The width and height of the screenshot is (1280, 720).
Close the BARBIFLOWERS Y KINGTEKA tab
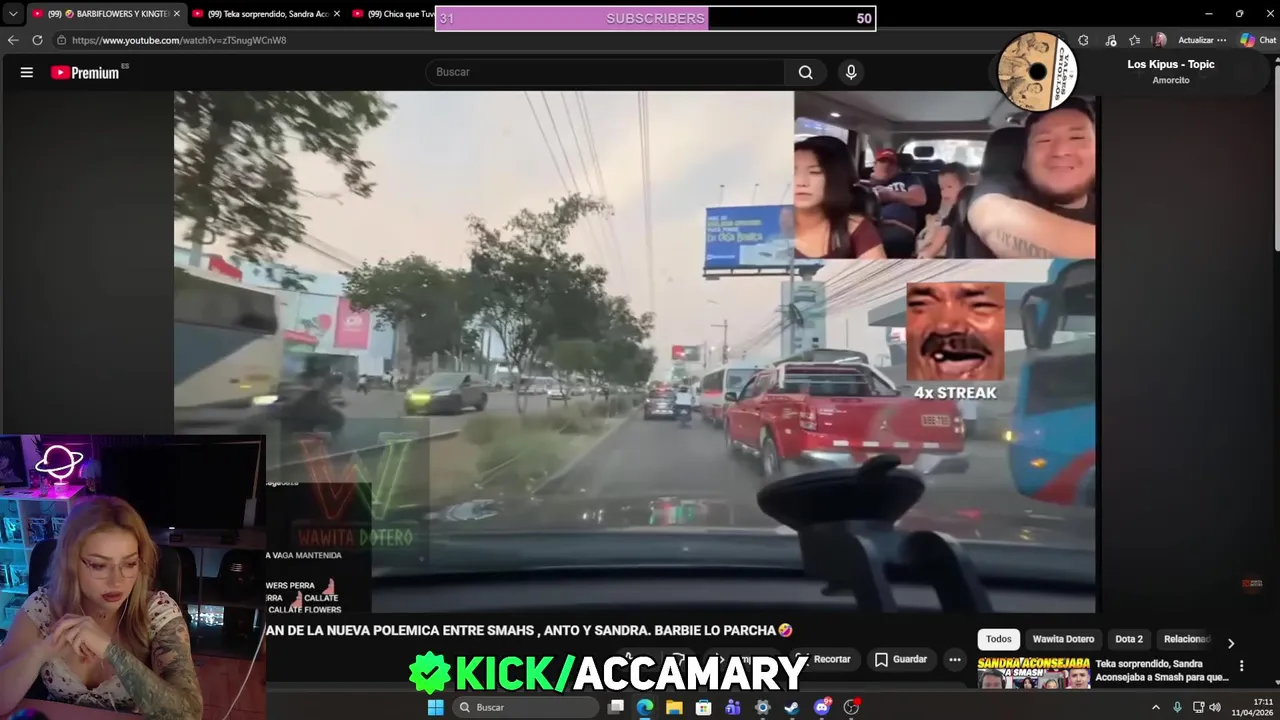tap(176, 14)
